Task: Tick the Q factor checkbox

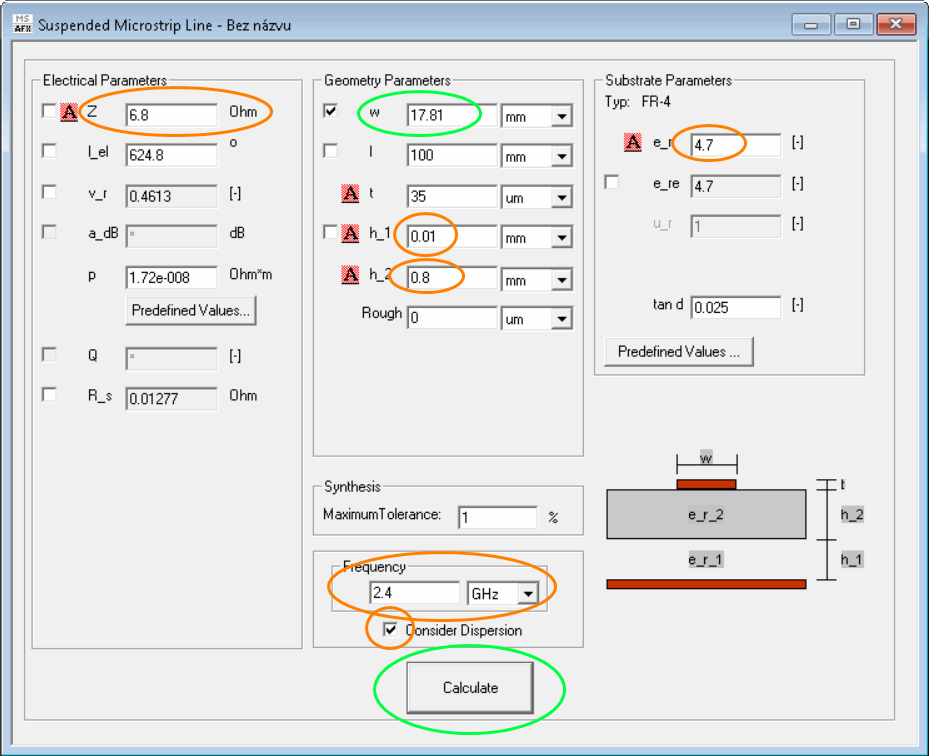Action: point(49,355)
